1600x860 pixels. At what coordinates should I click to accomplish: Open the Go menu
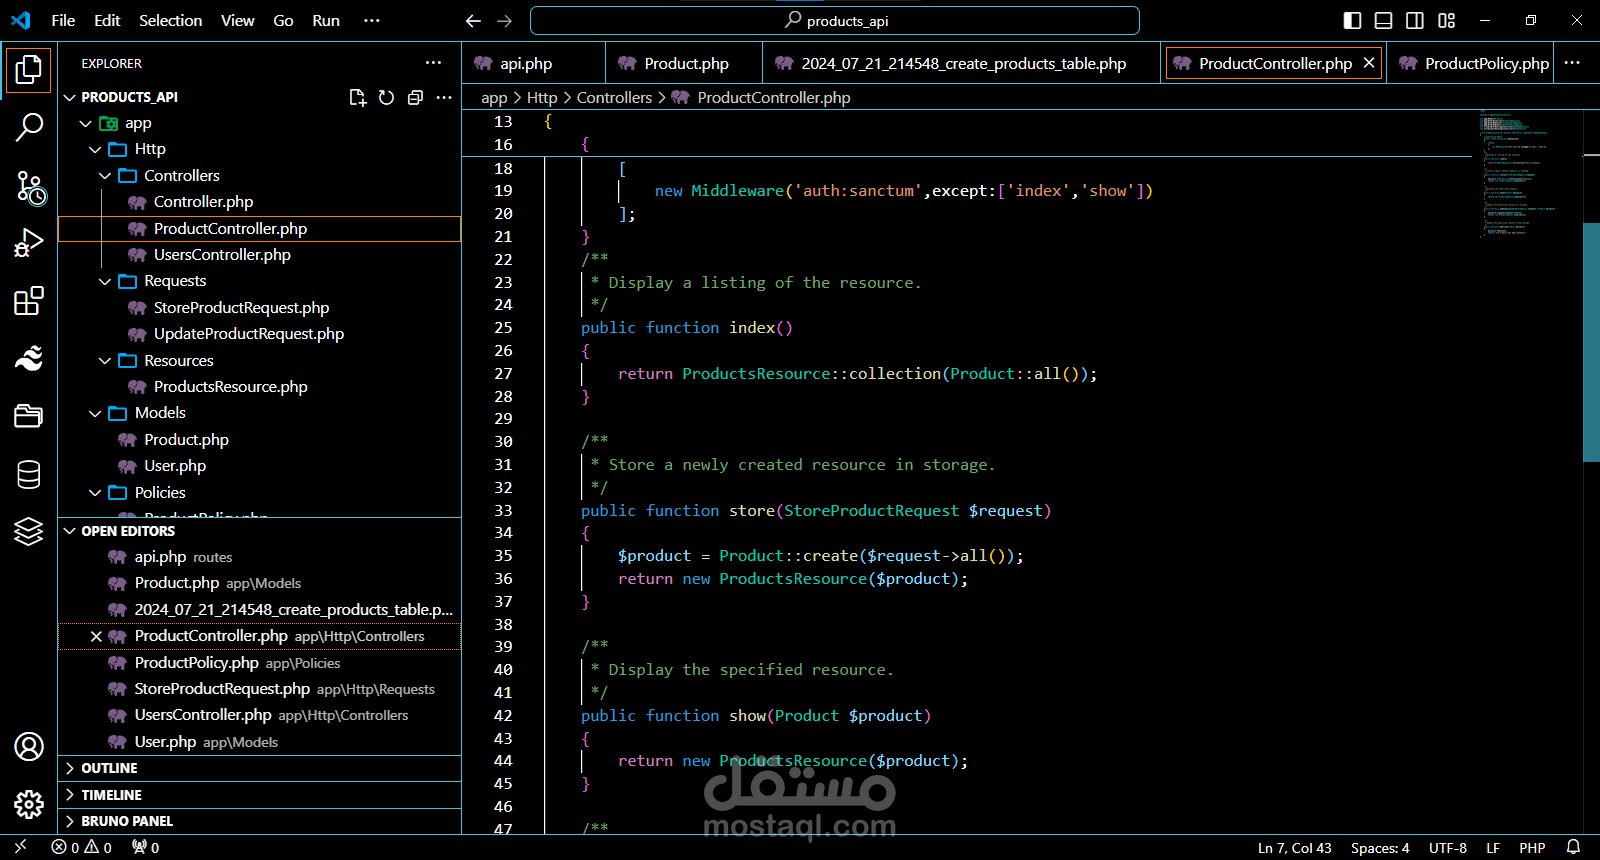[283, 20]
